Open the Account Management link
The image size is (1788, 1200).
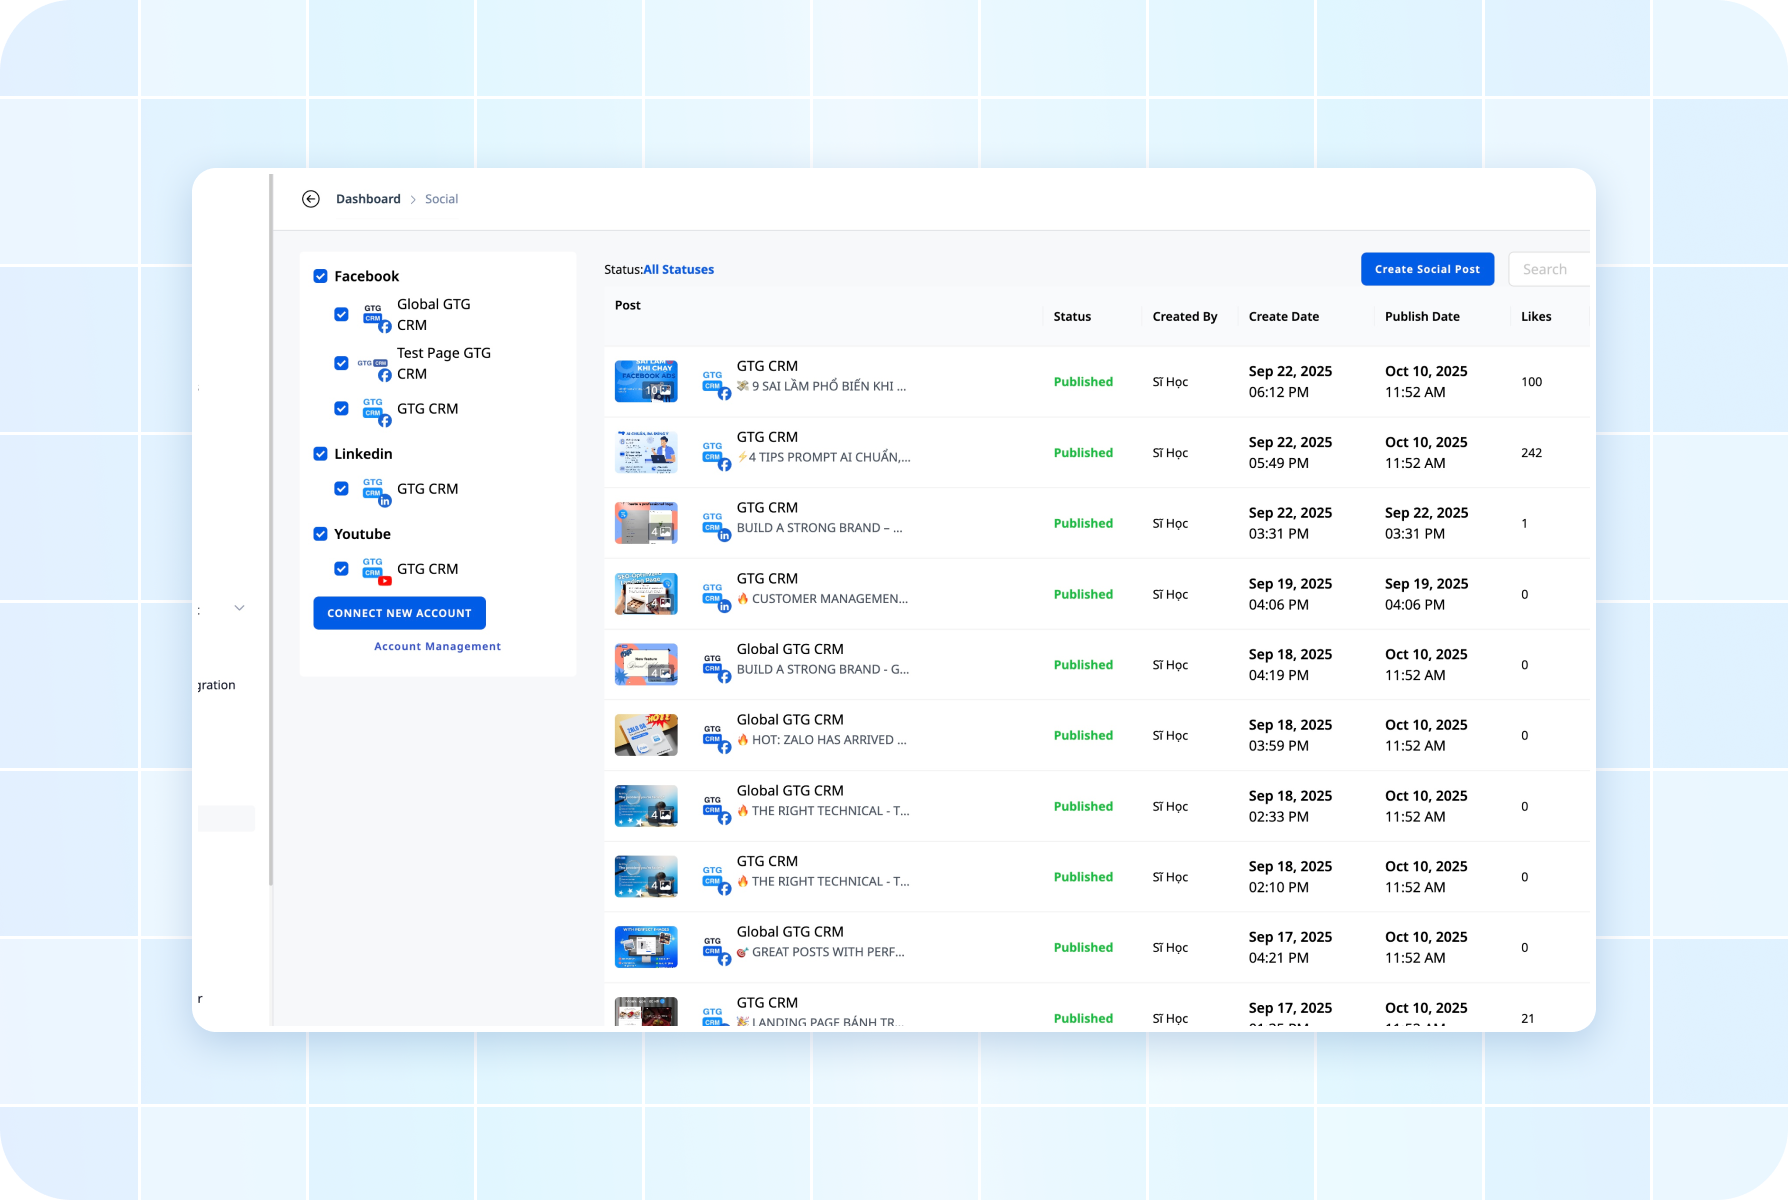point(437,647)
